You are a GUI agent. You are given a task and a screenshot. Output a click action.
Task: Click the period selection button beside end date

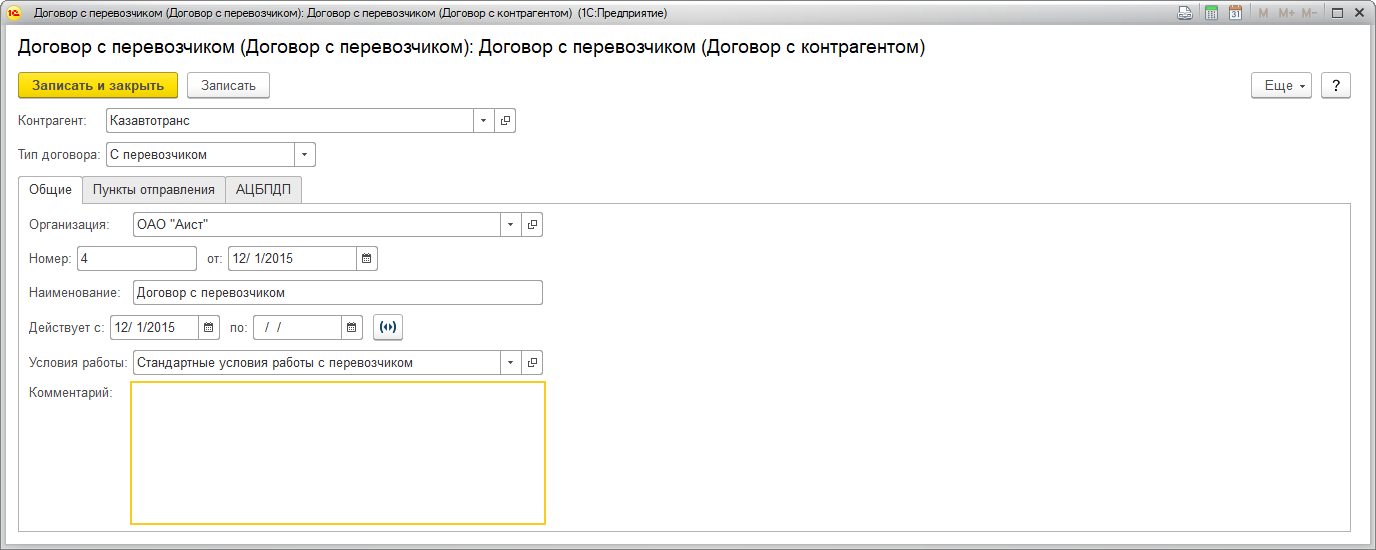(388, 328)
